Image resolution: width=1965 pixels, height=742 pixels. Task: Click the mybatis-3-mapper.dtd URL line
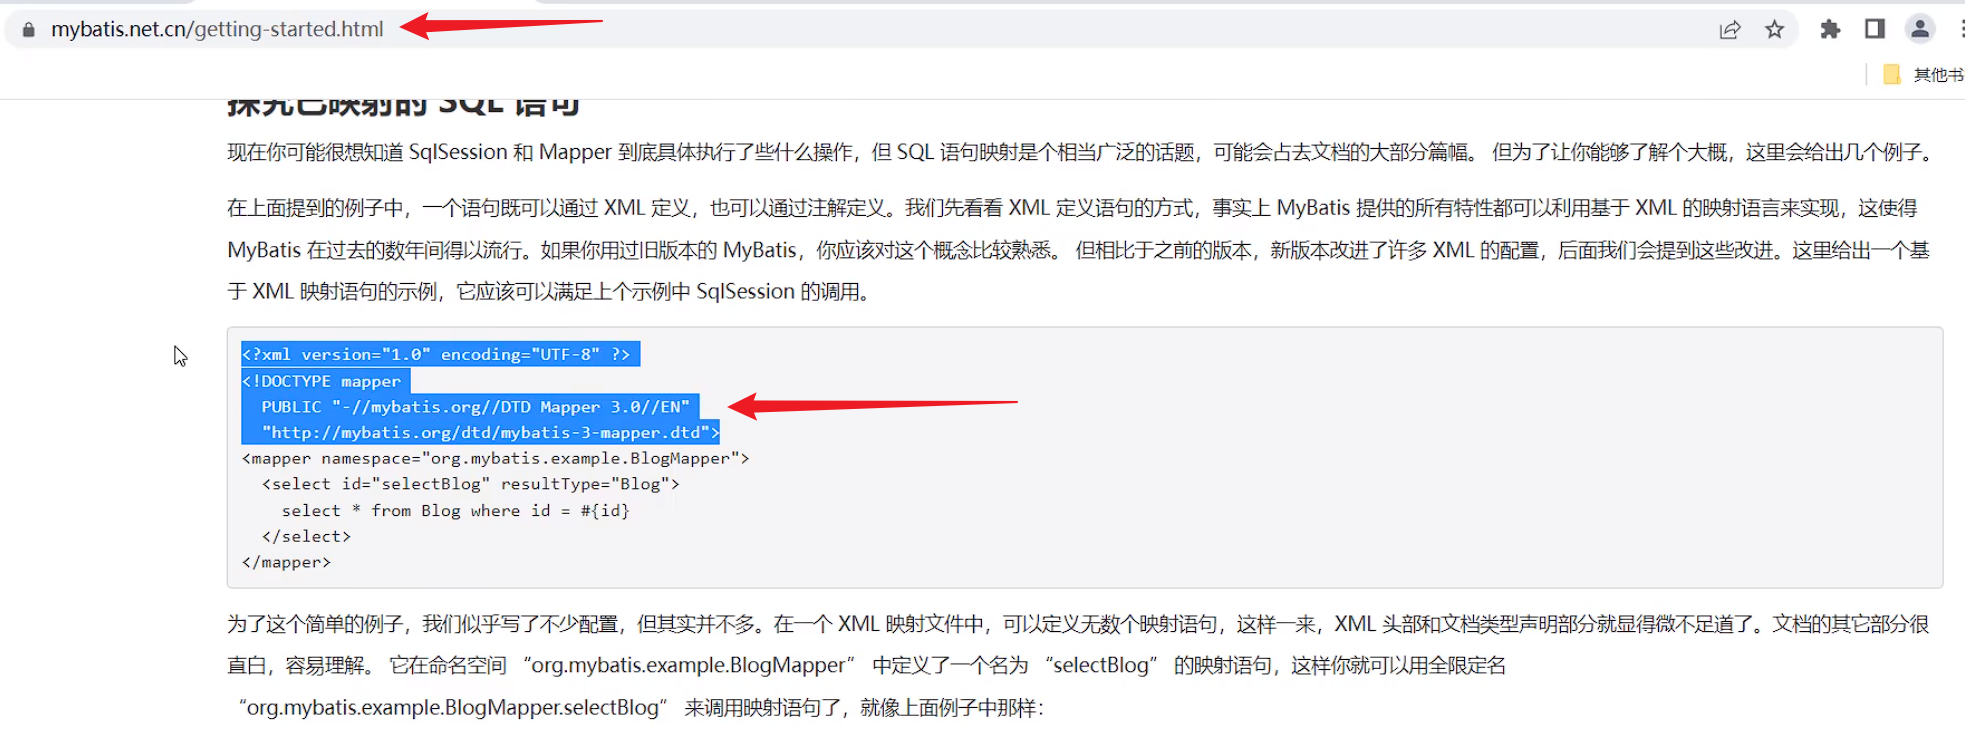pos(490,433)
